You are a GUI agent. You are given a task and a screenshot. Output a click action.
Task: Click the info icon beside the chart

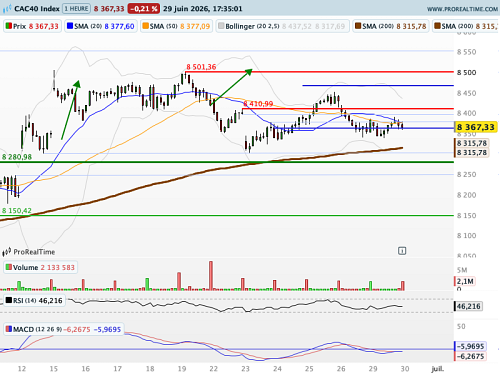tap(402, 251)
